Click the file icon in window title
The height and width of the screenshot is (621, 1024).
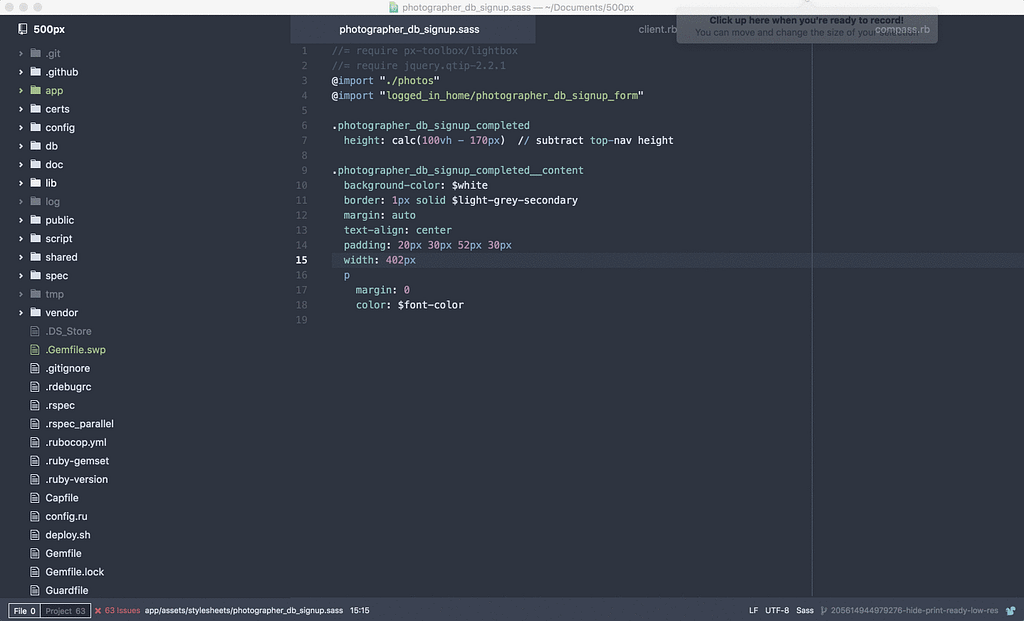394,7
